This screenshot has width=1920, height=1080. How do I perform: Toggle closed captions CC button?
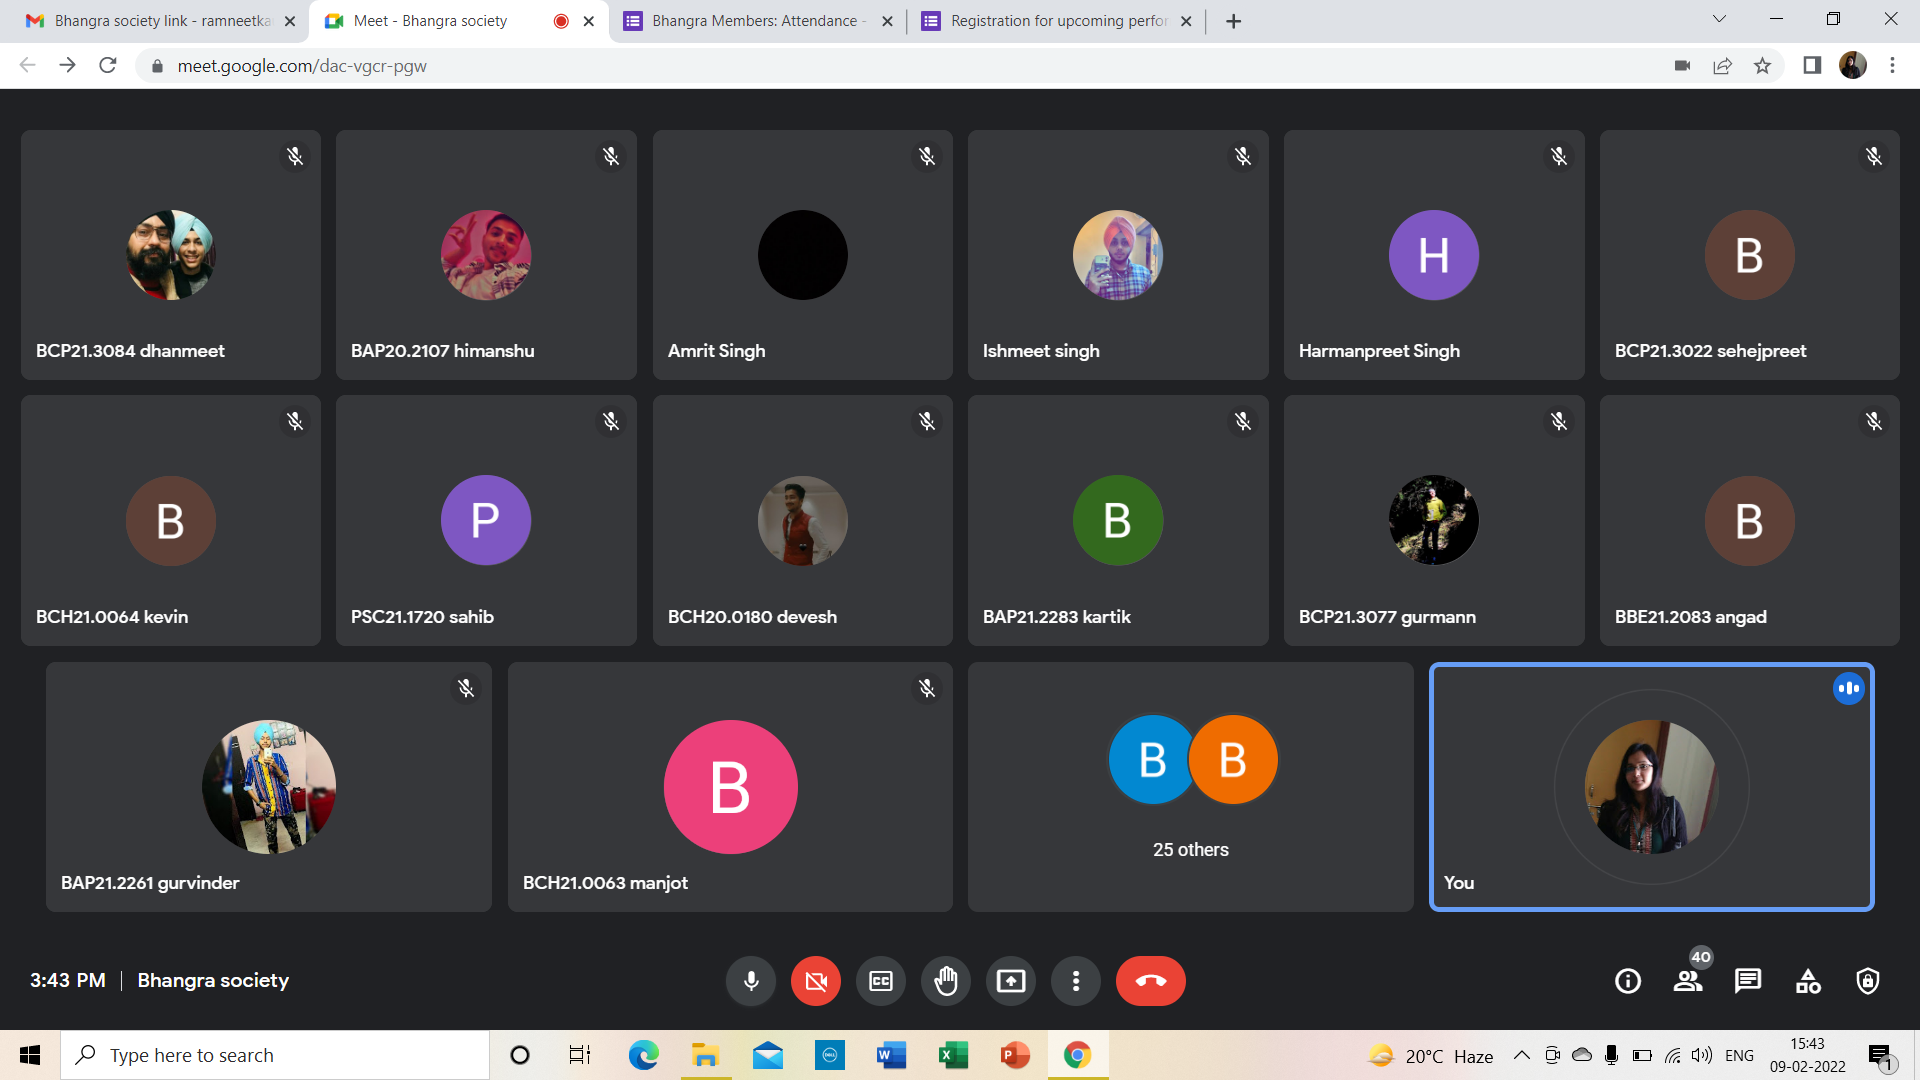881,981
